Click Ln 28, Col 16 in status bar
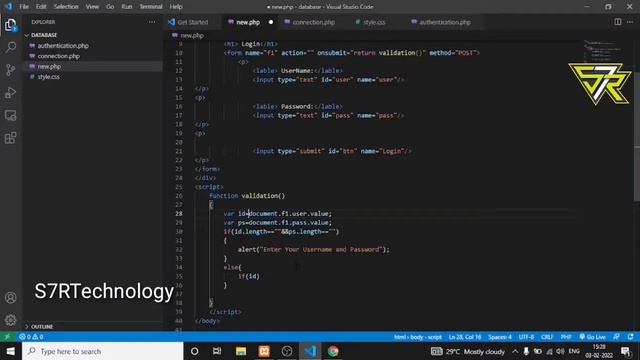 pyautogui.click(x=464, y=337)
